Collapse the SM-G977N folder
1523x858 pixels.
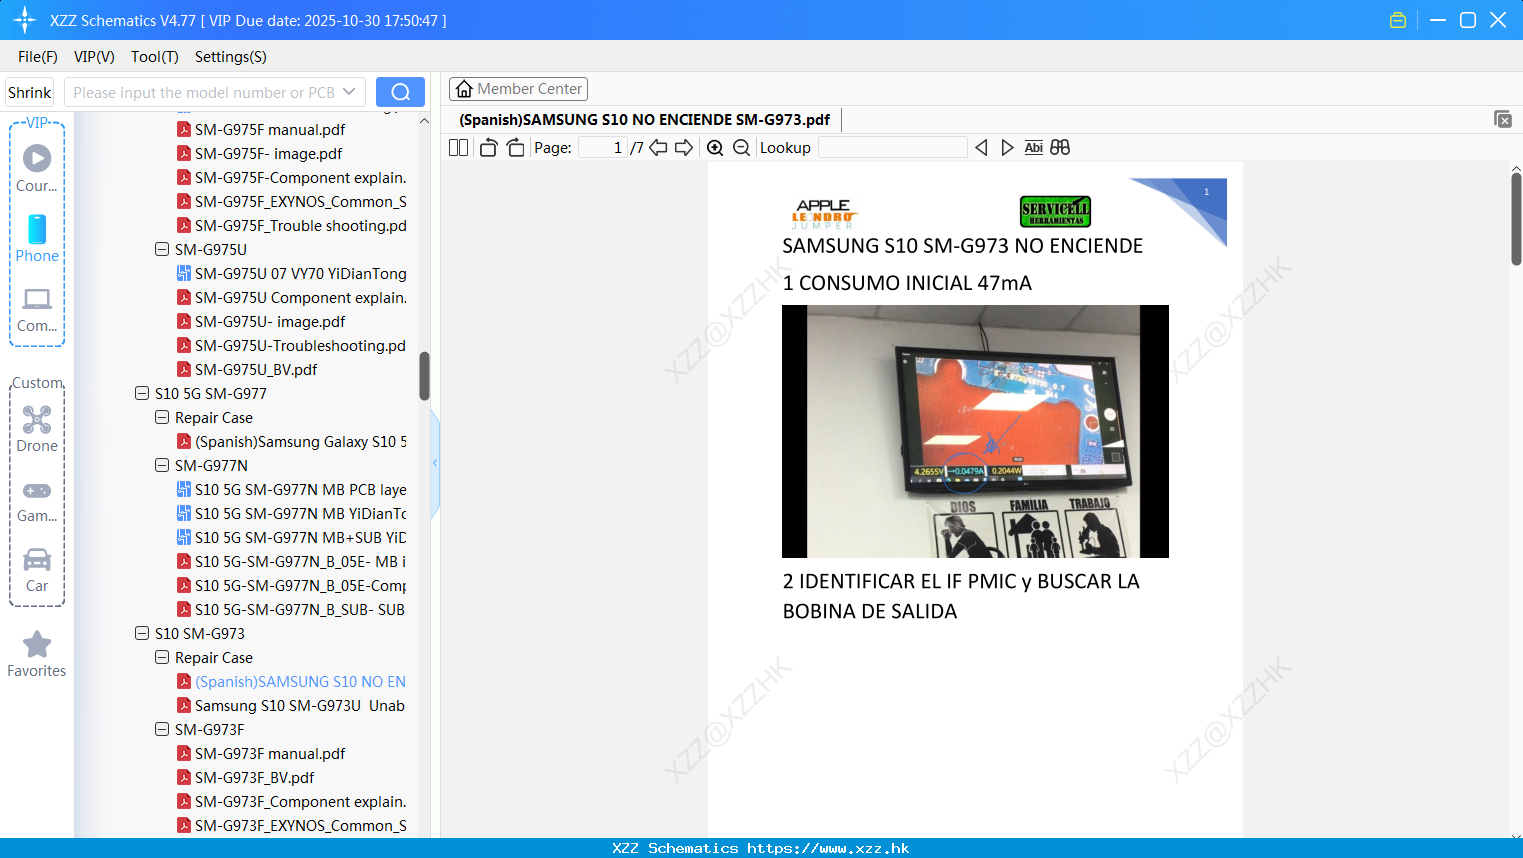click(x=162, y=465)
